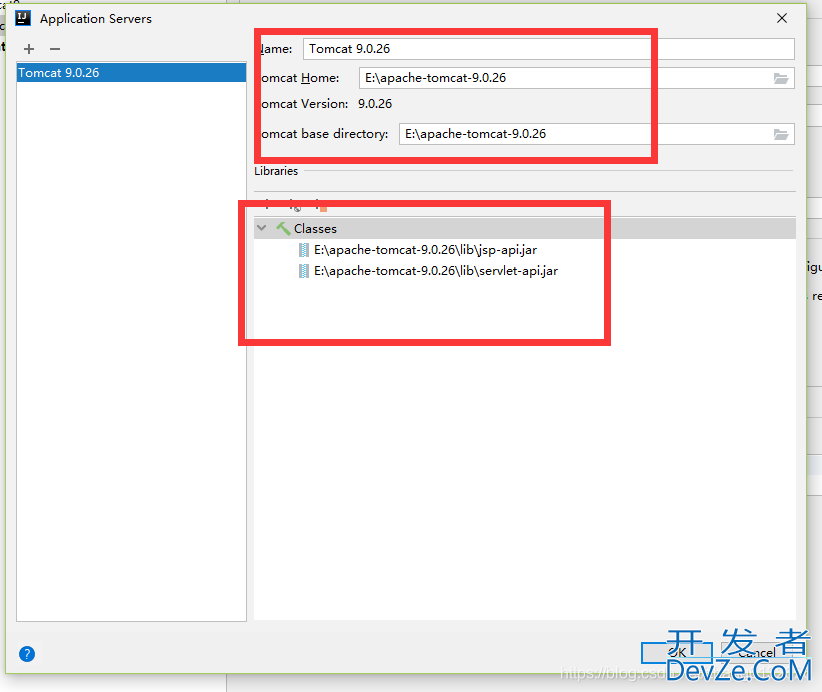Click the hammer icon beside Classes
The height and width of the screenshot is (692, 822).
(283, 229)
